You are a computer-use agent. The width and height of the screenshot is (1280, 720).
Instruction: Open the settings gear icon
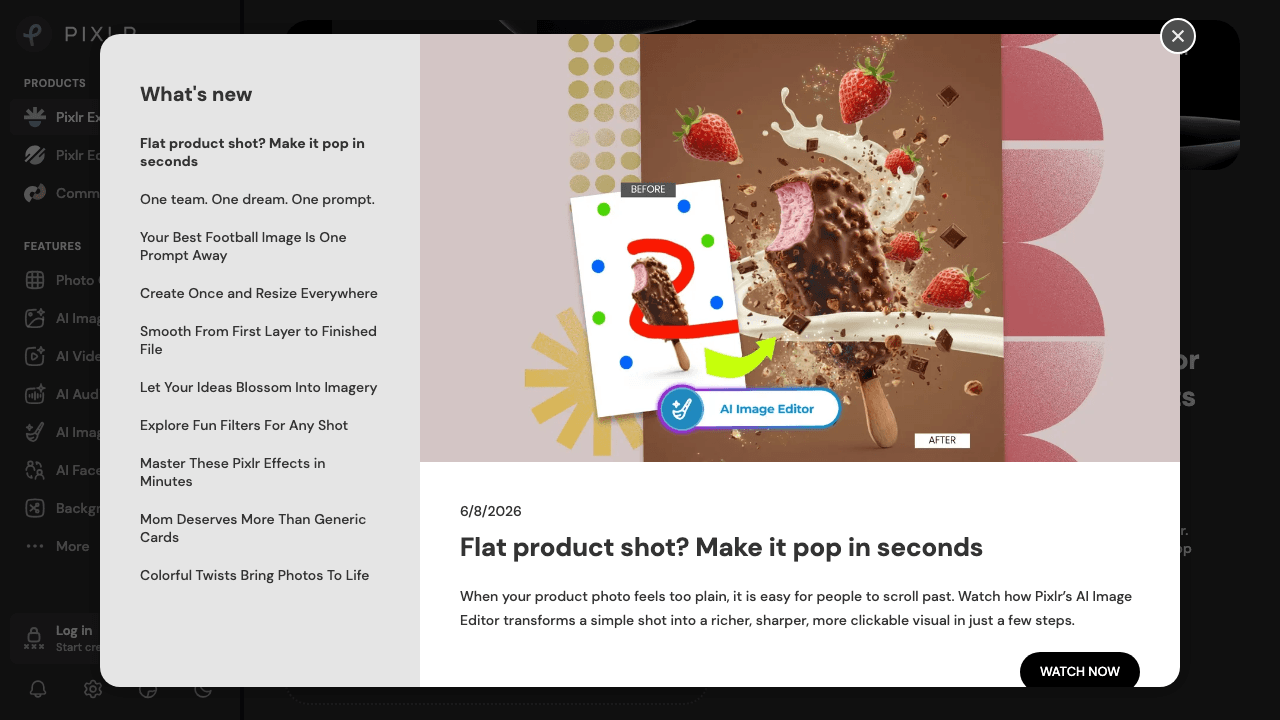click(93, 689)
